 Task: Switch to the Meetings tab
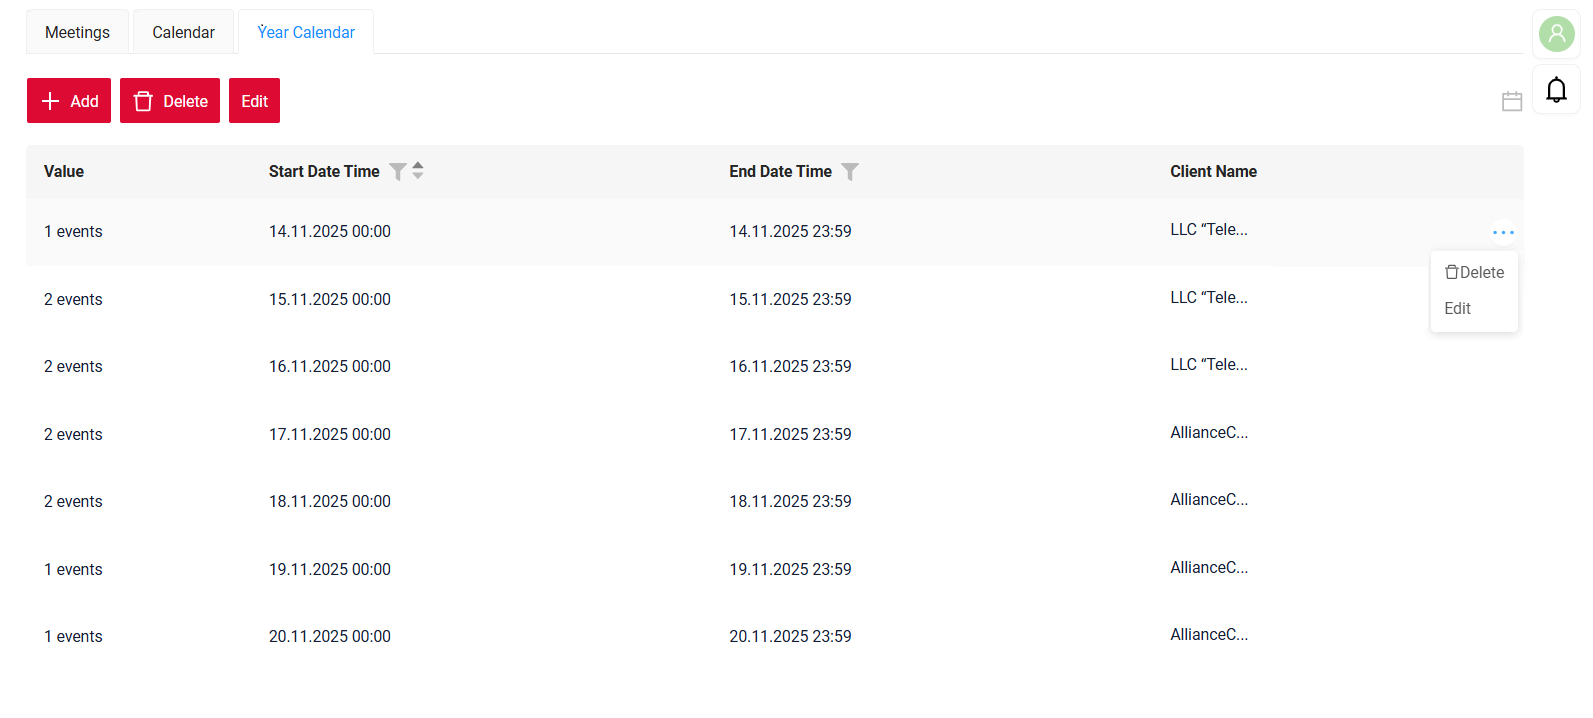click(77, 32)
